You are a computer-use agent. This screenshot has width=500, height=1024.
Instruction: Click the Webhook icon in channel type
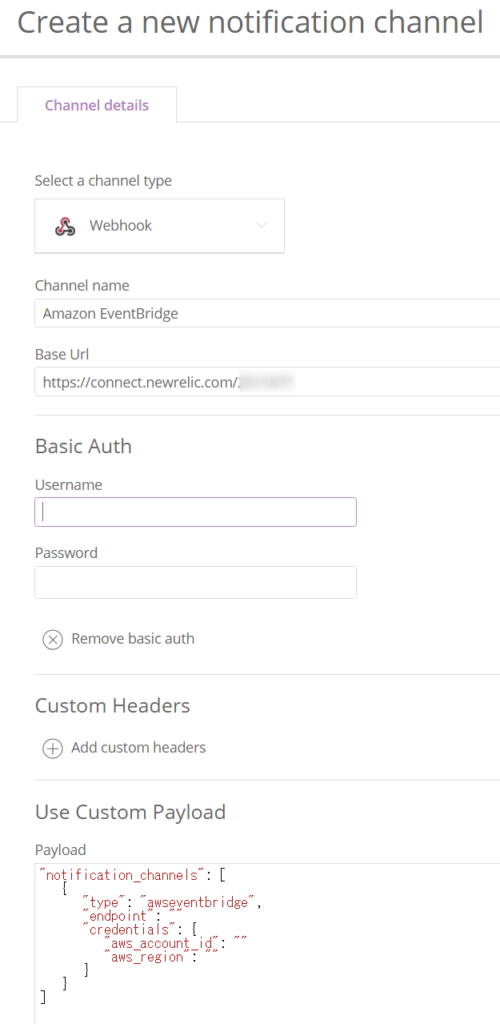coord(65,226)
